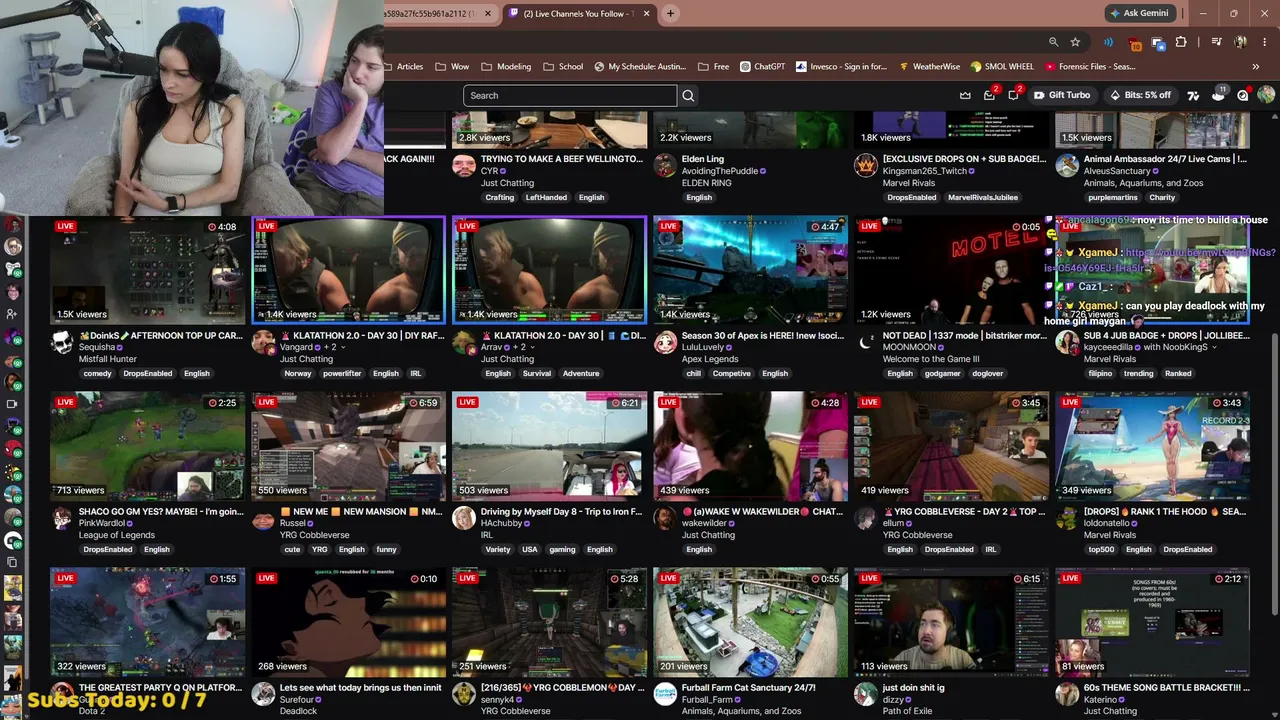Click the search magnifier button
Viewport: 1280px width, 720px height.
688,96
